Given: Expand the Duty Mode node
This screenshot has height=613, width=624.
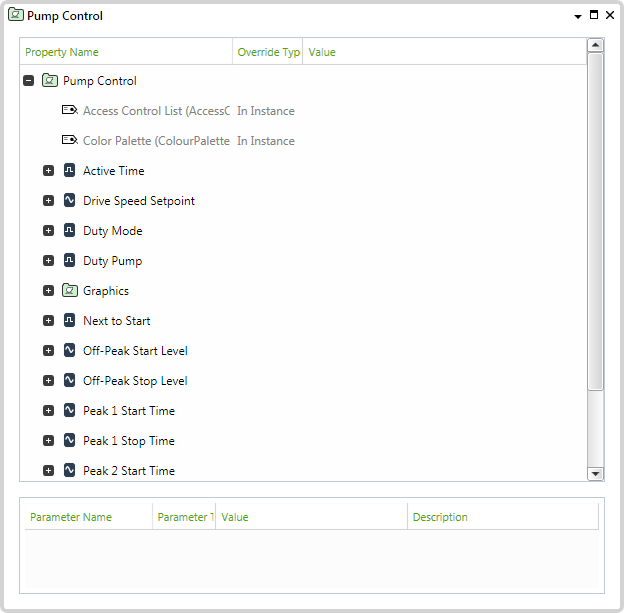Looking at the screenshot, I should click(49, 231).
